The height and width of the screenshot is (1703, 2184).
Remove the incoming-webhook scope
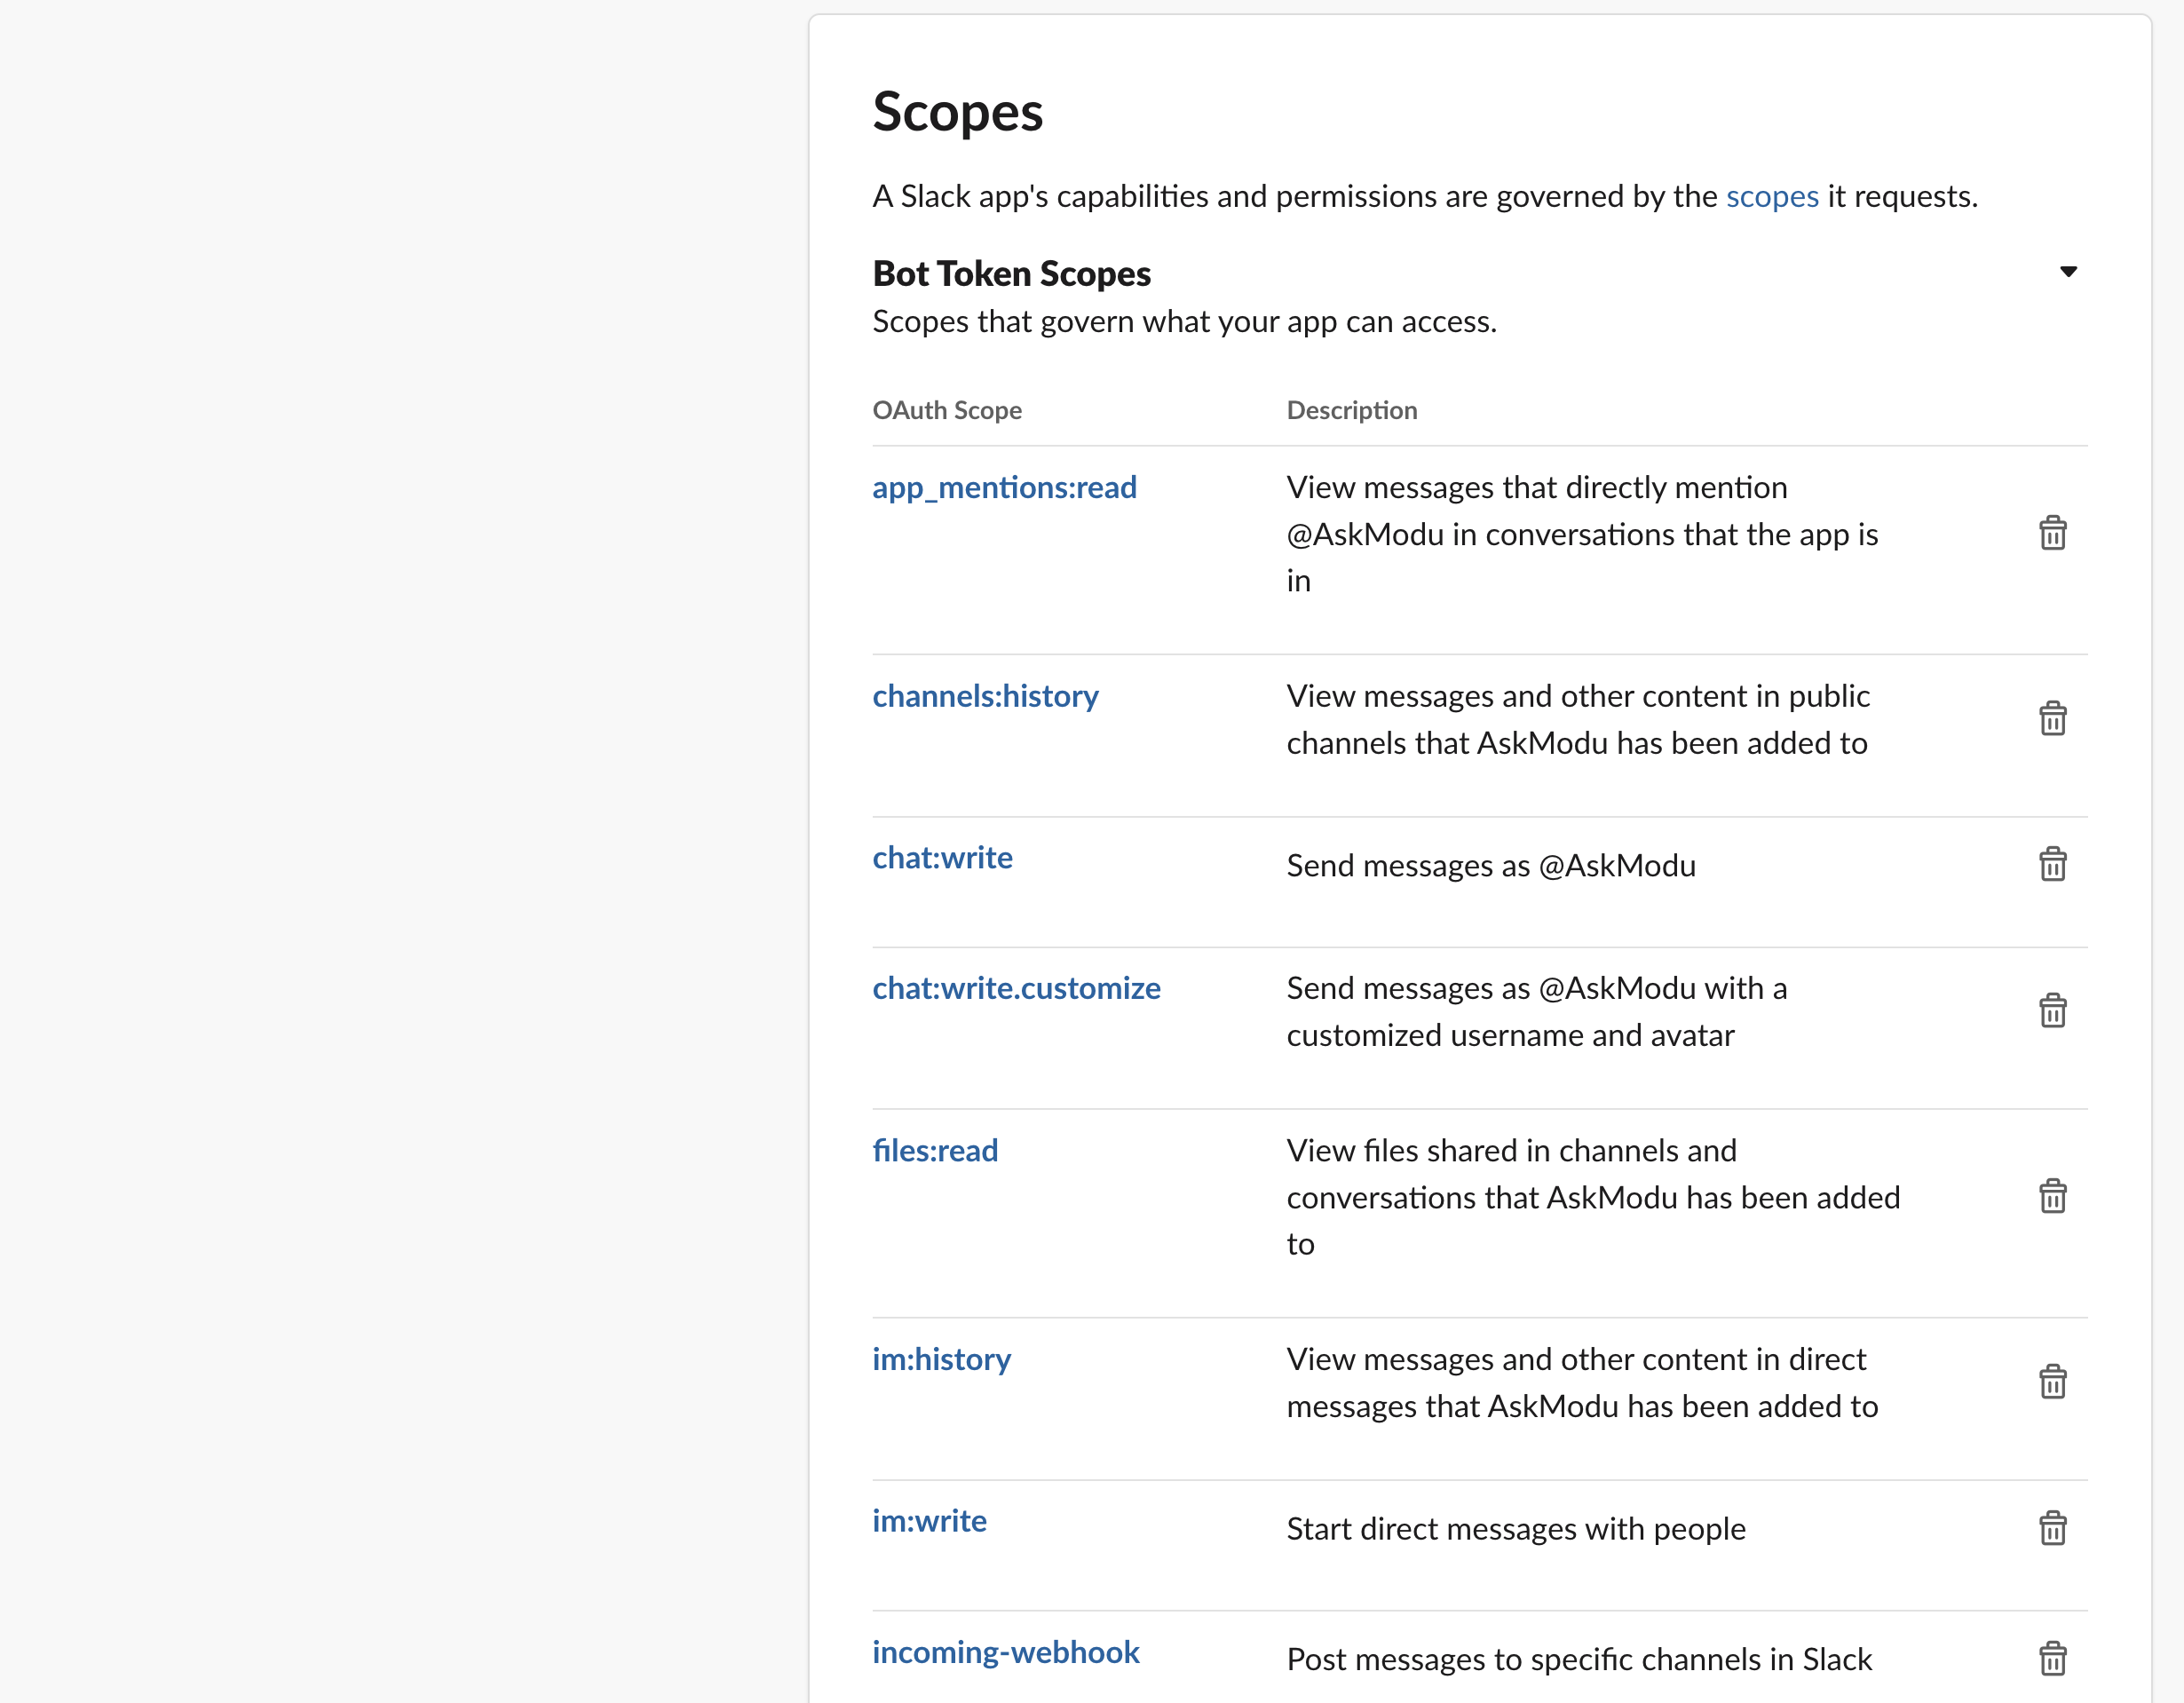pyautogui.click(x=2052, y=1659)
